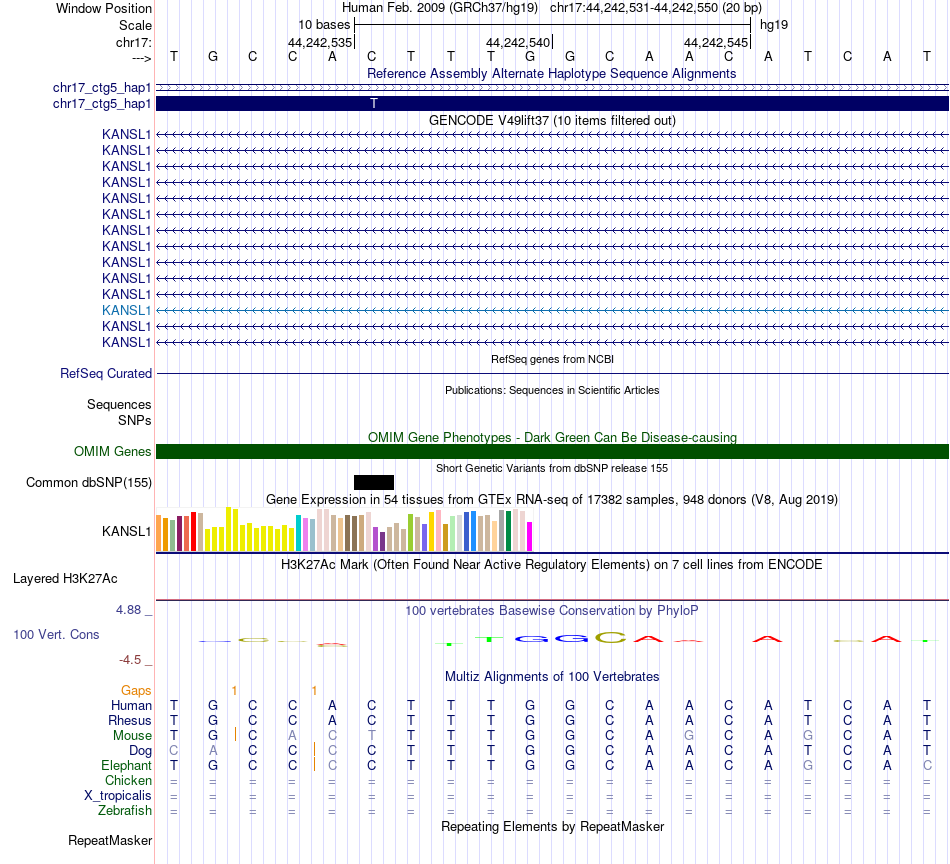Click the ---> base sequence direction arrow label
Screen dimensions: 950x864
coord(141,58)
